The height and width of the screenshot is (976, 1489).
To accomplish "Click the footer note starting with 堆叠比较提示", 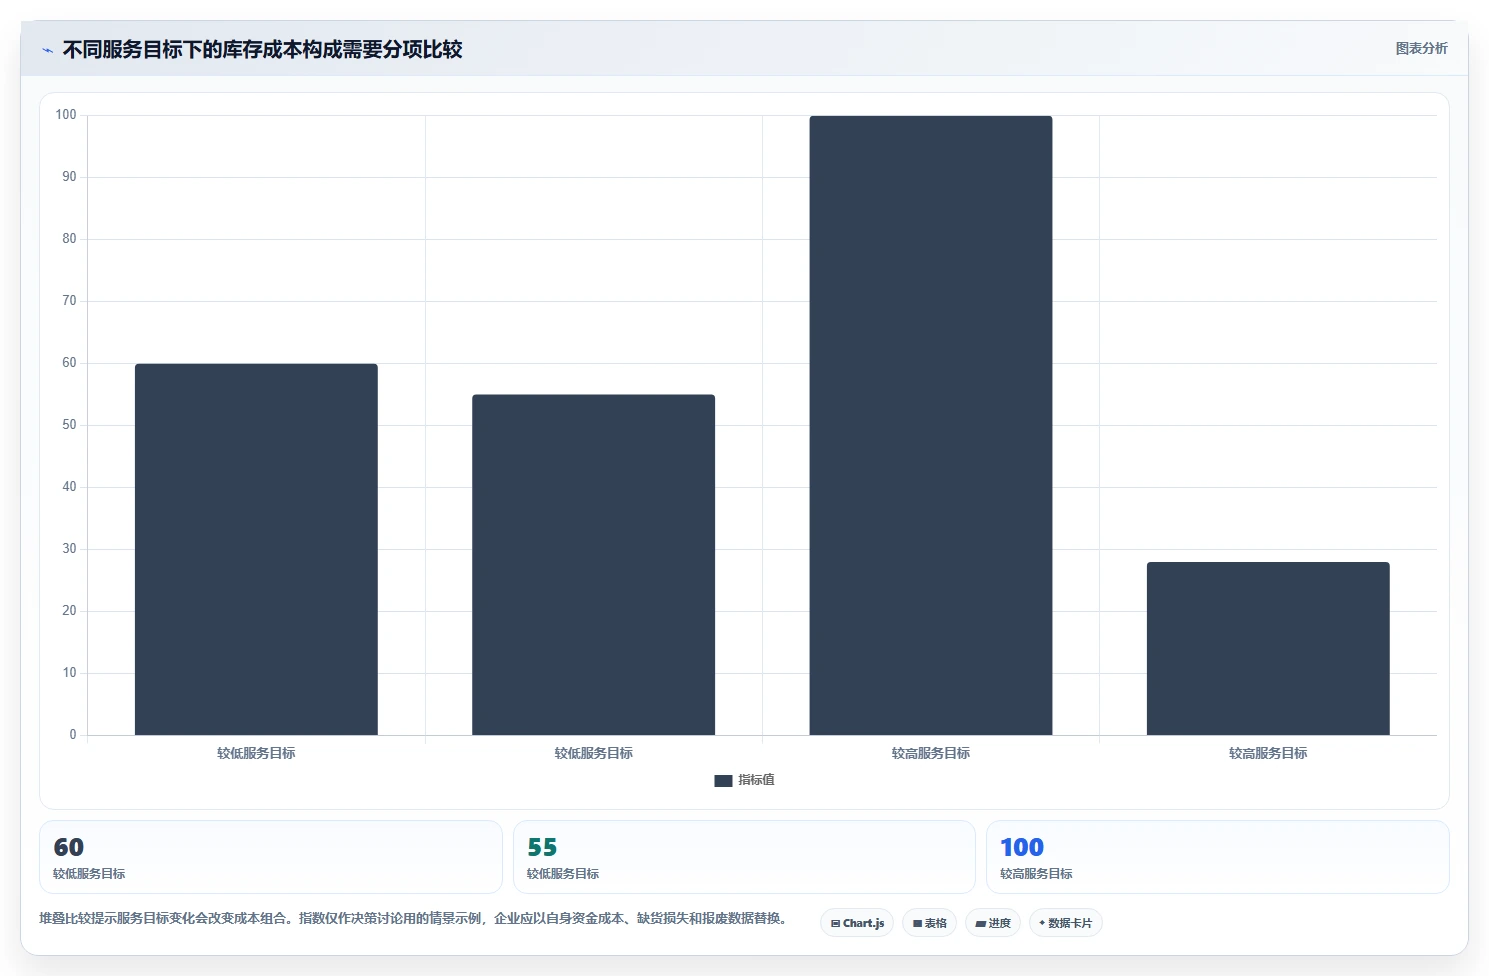I will [x=415, y=918].
